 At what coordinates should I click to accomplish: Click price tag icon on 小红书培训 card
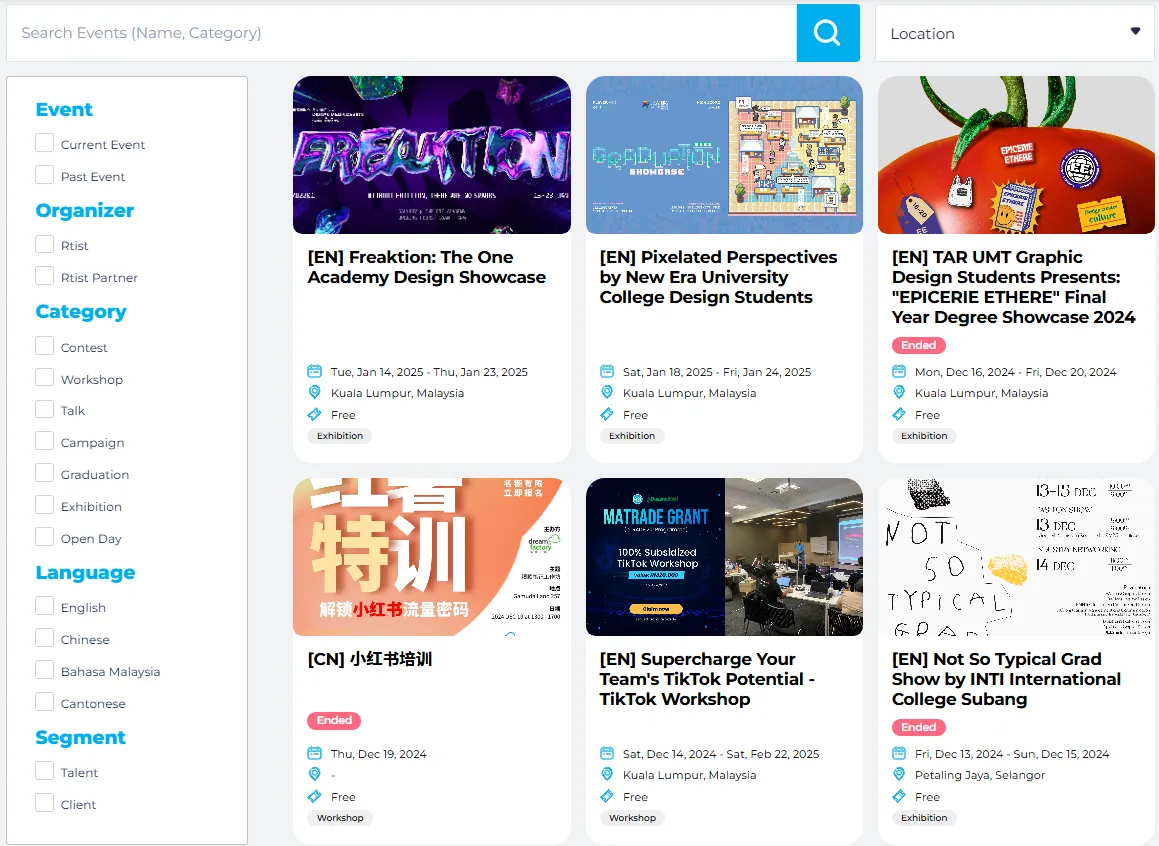click(314, 796)
